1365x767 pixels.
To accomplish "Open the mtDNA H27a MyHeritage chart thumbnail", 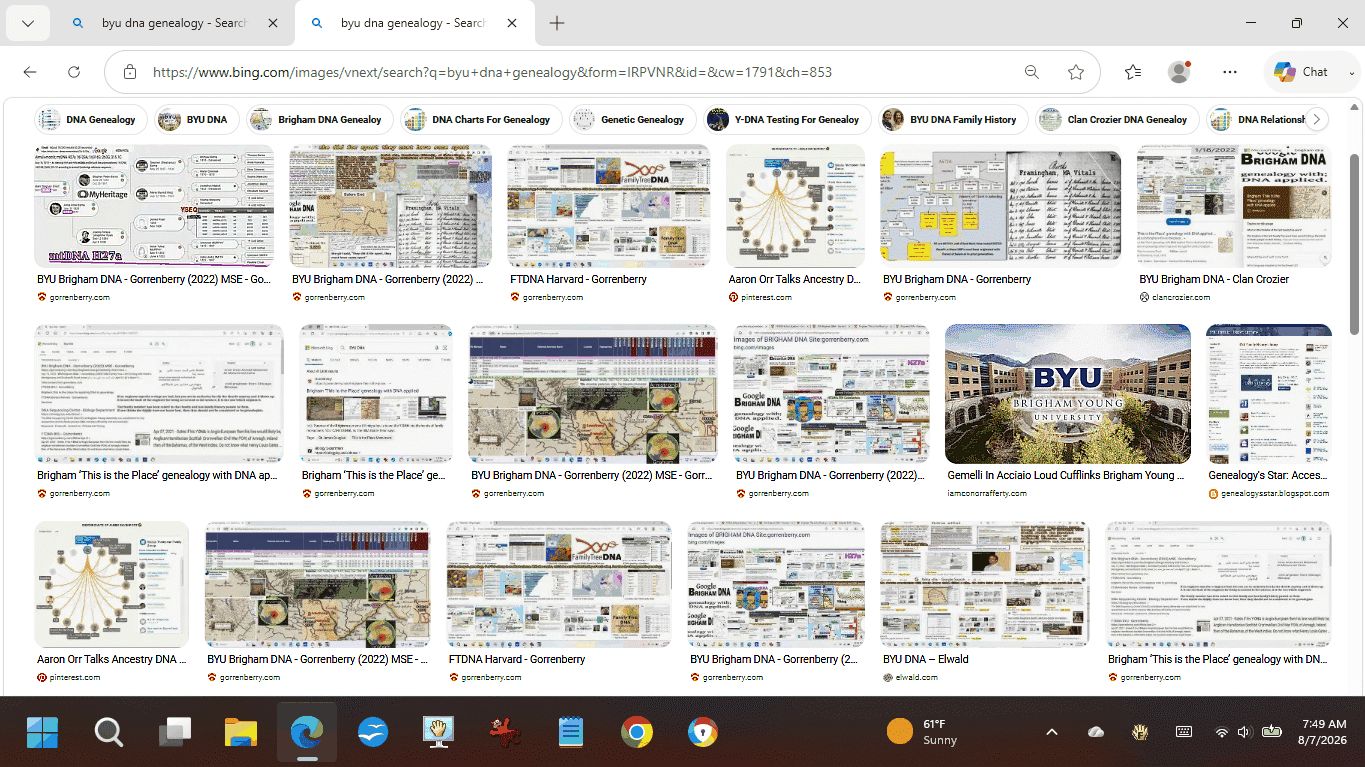I will 155,206.
